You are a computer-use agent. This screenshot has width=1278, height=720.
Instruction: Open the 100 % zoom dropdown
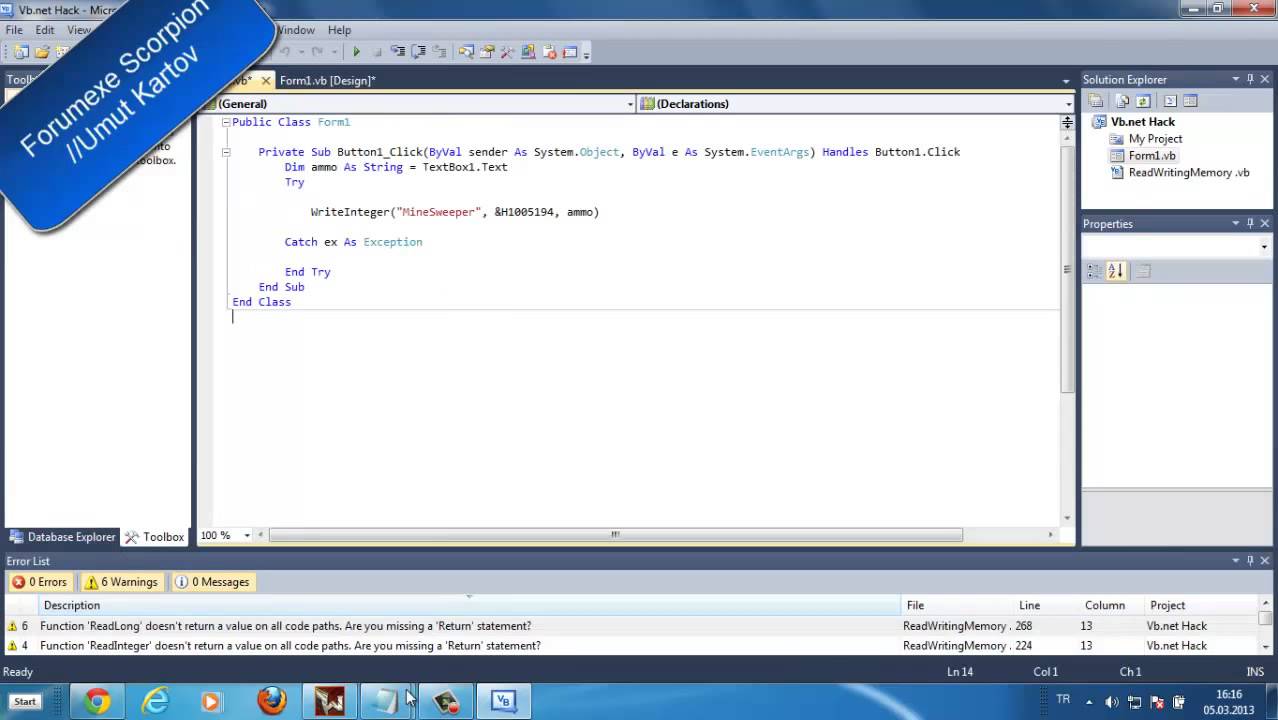point(247,536)
